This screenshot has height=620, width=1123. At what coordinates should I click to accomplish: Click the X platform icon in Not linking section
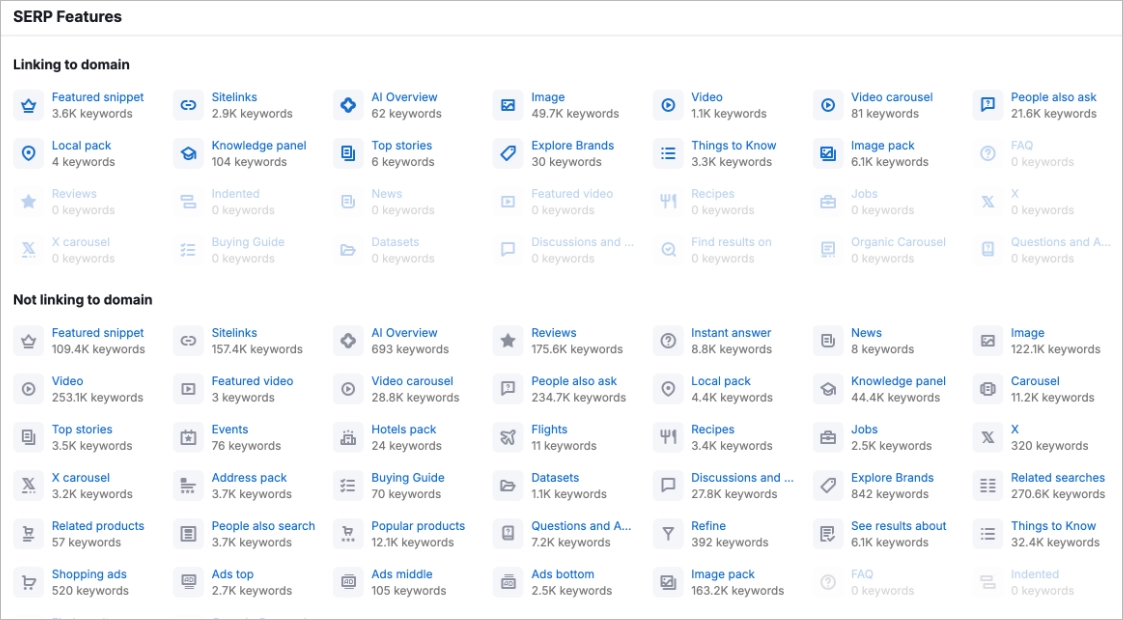[987, 436]
